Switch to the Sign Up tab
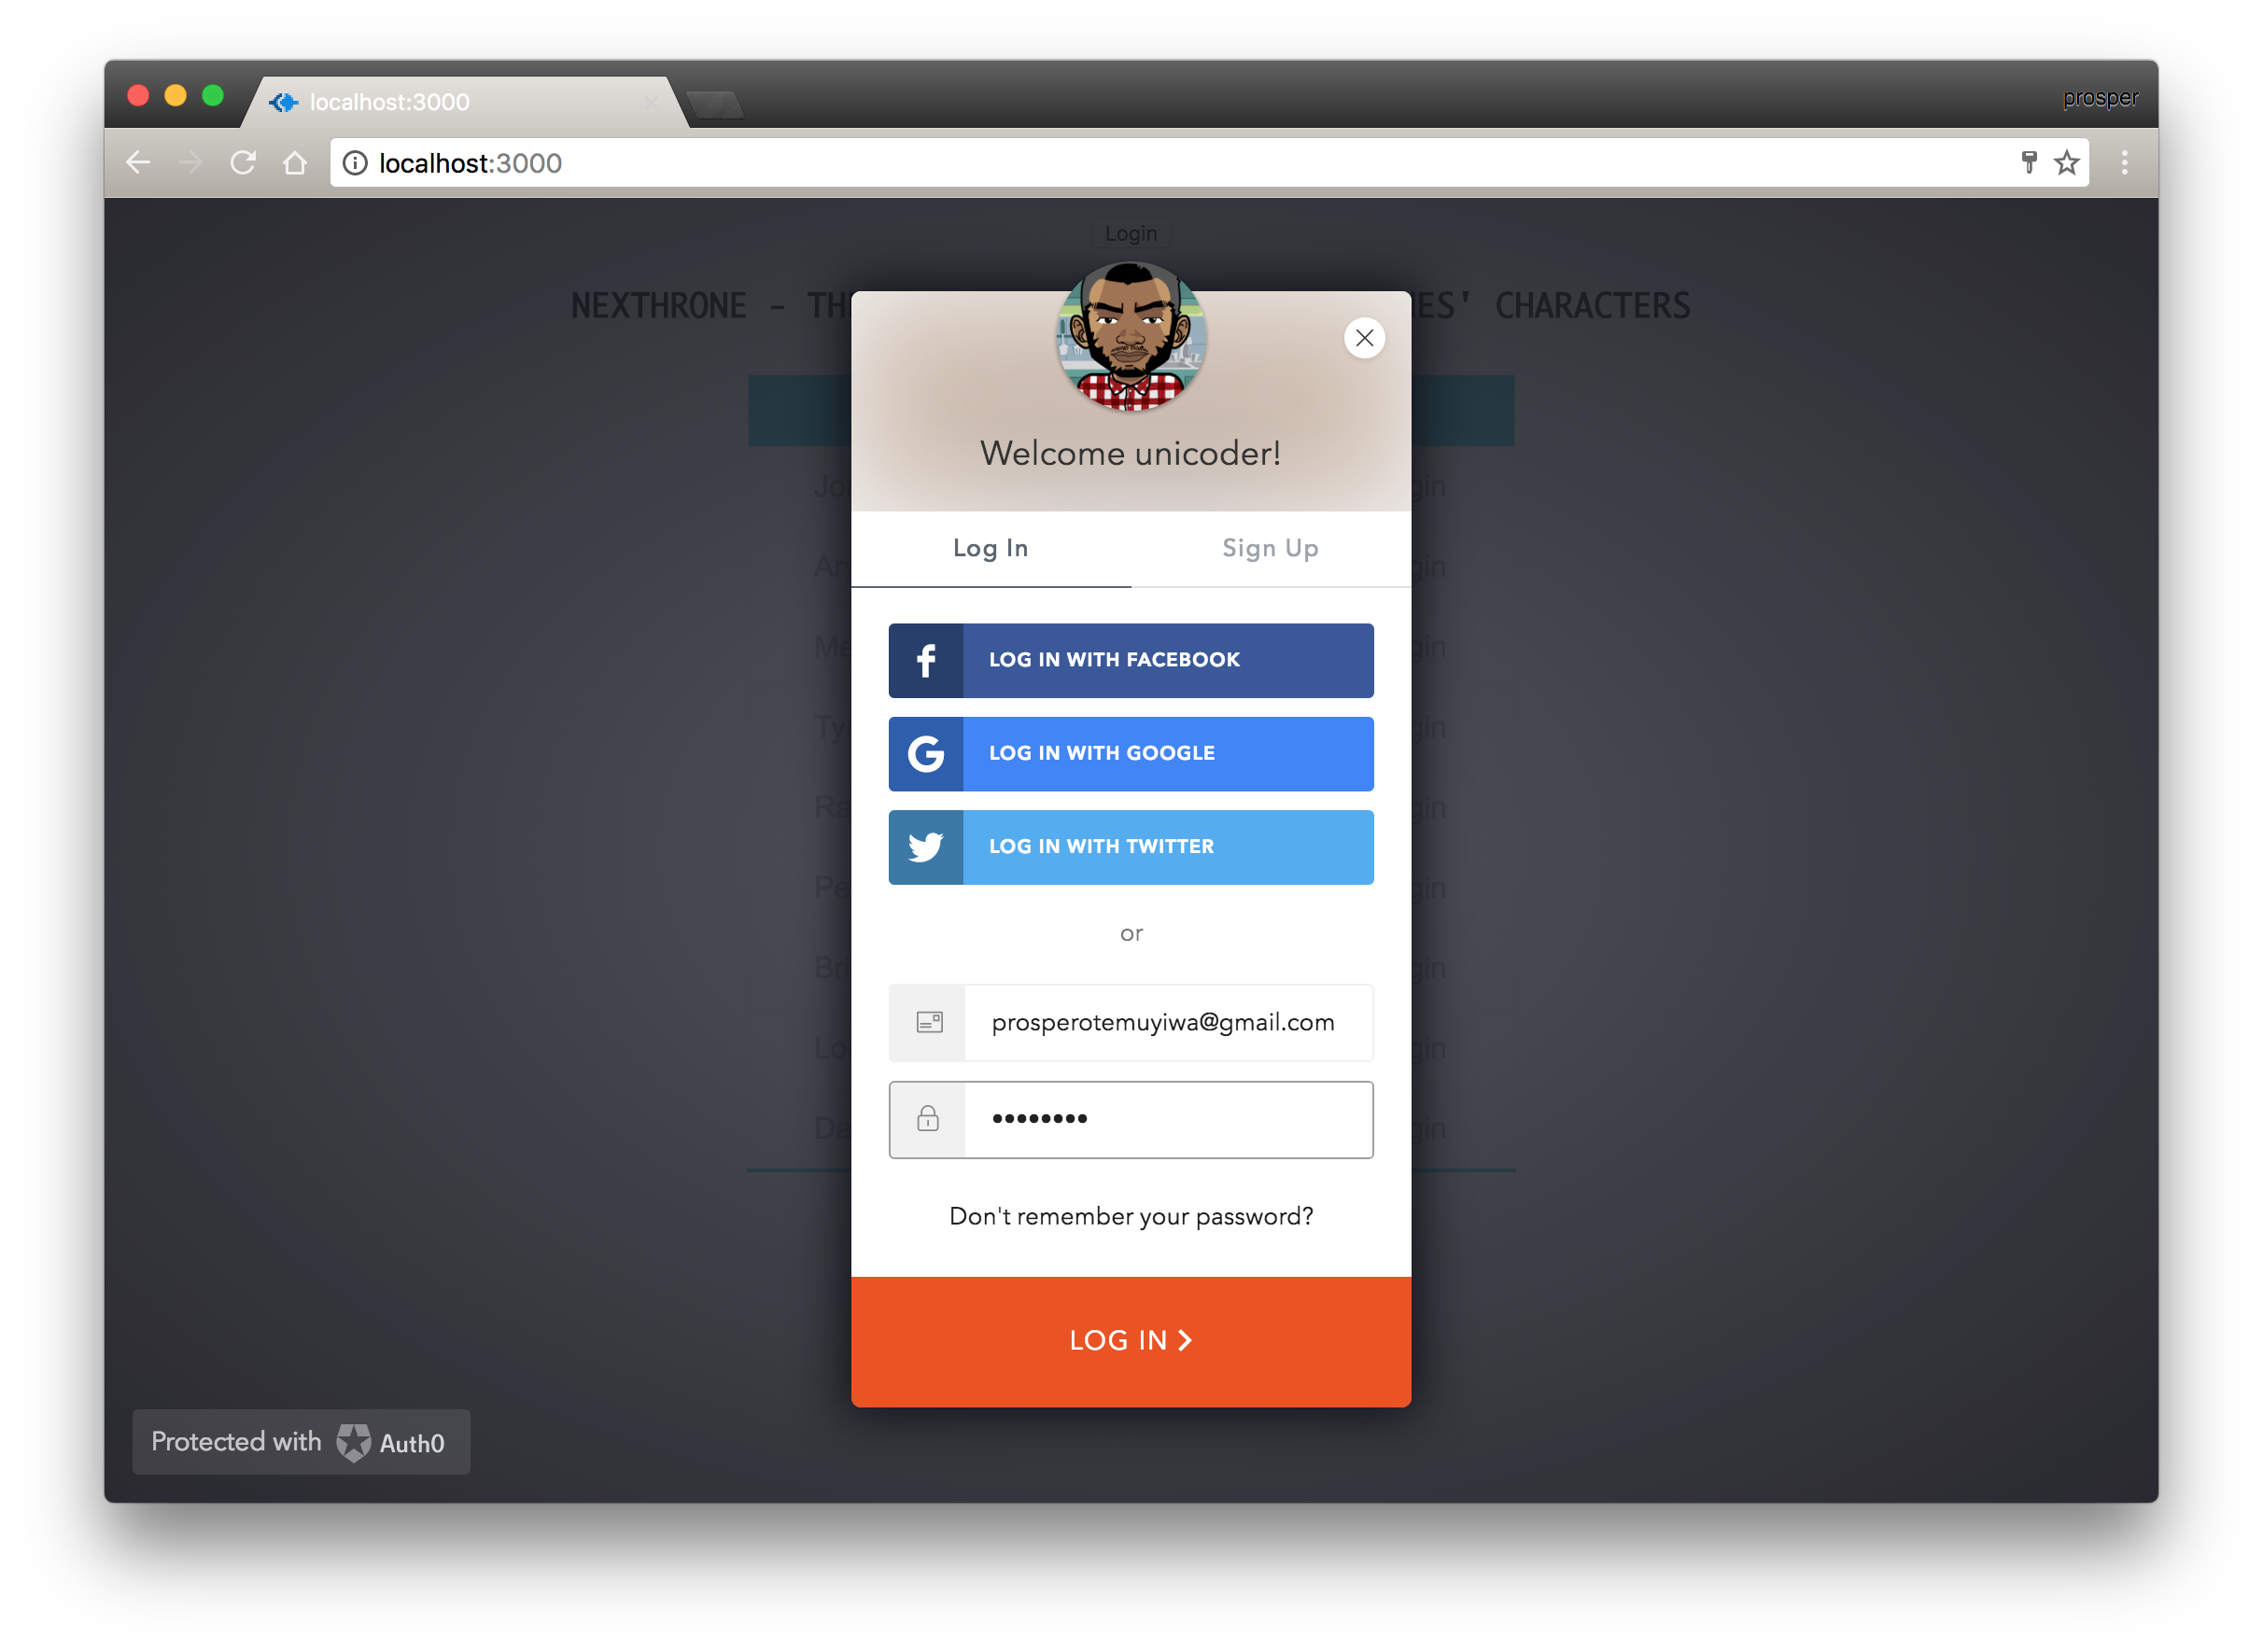The width and height of the screenshot is (2263, 1652). (1271, 547)
